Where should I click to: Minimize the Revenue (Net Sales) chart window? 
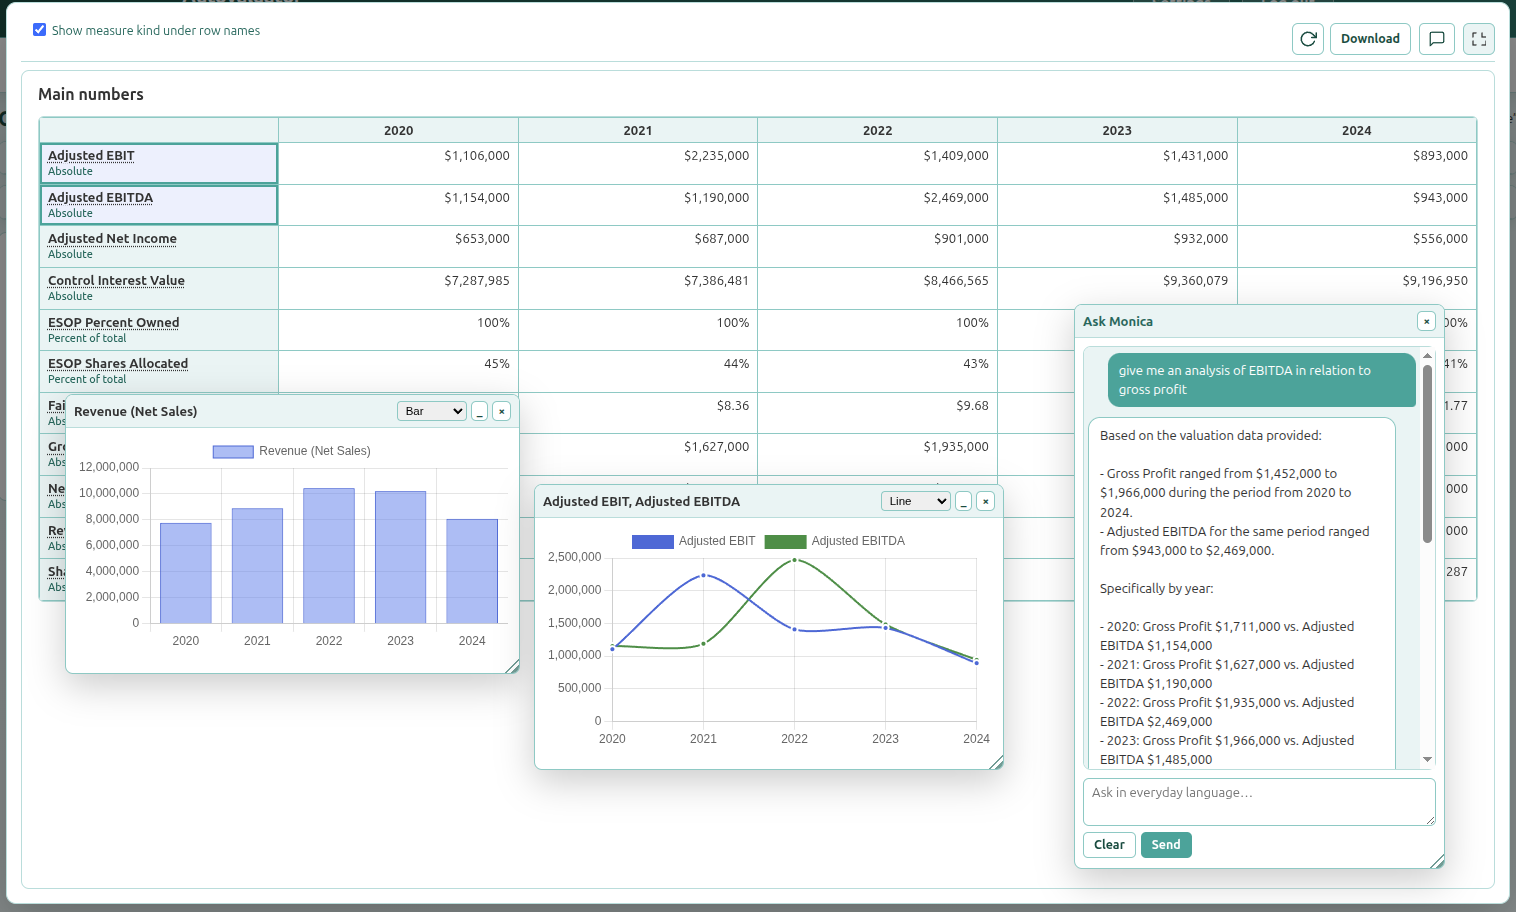pos(480,411)
